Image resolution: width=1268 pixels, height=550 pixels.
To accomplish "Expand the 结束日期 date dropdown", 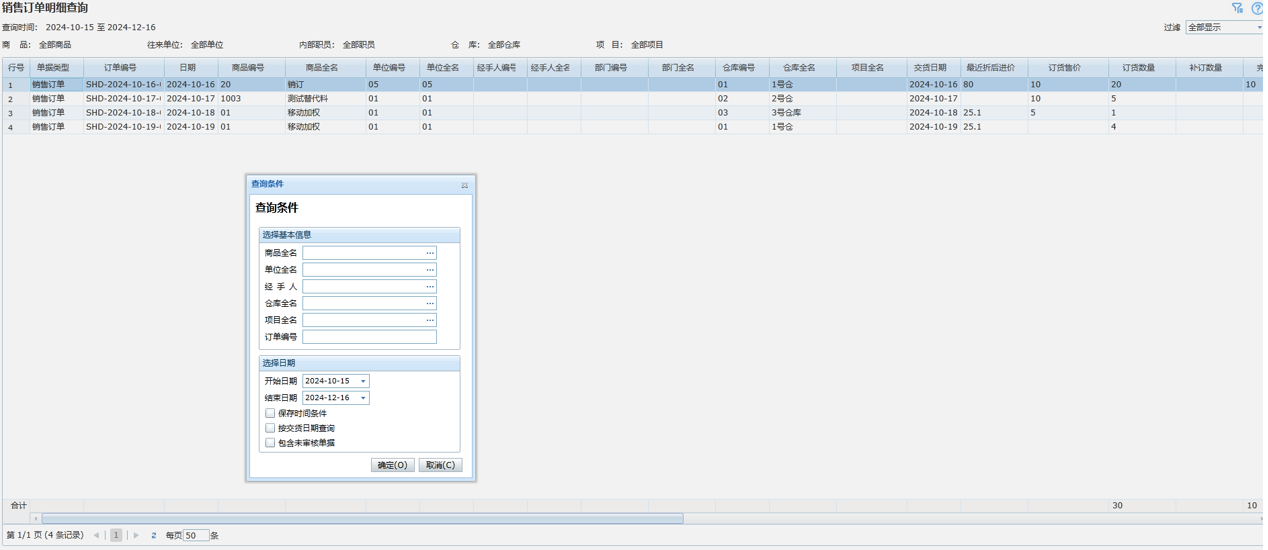I will 363,398.
